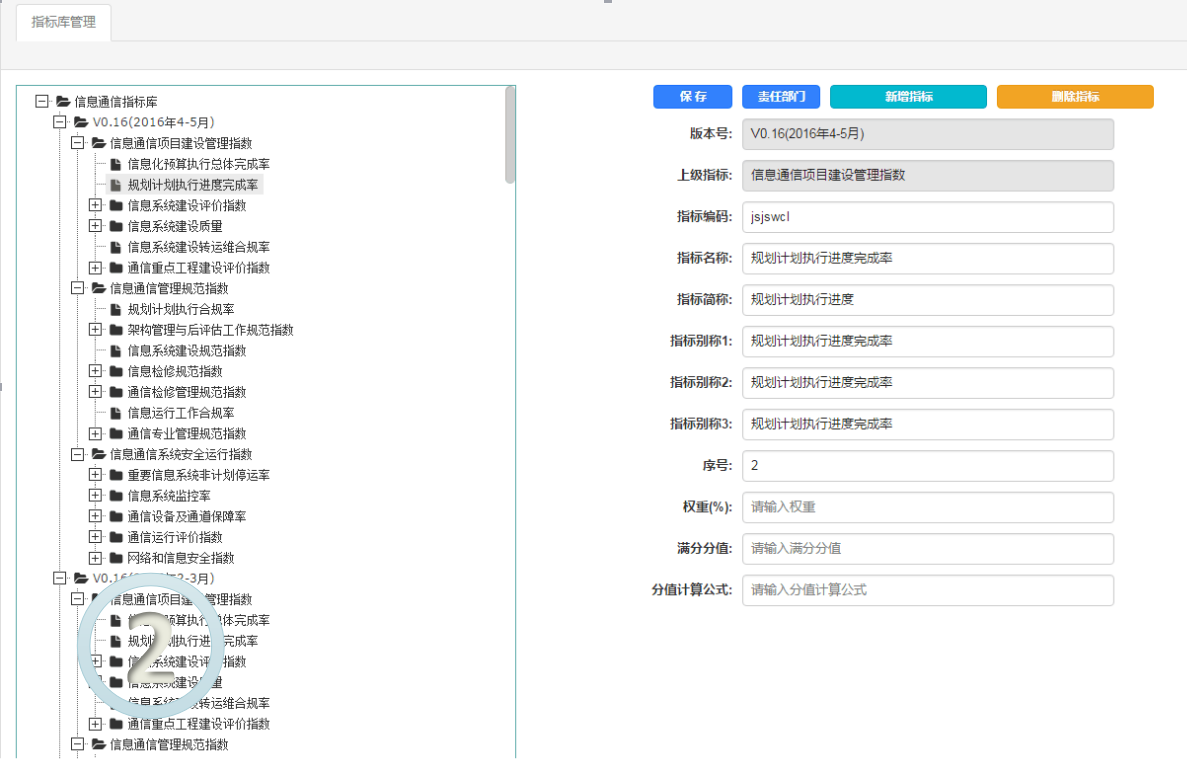This screenshot has width=1187, height=765.
Task: Click the folder icon beside 信息通信指标库
Action: [63, 101]
